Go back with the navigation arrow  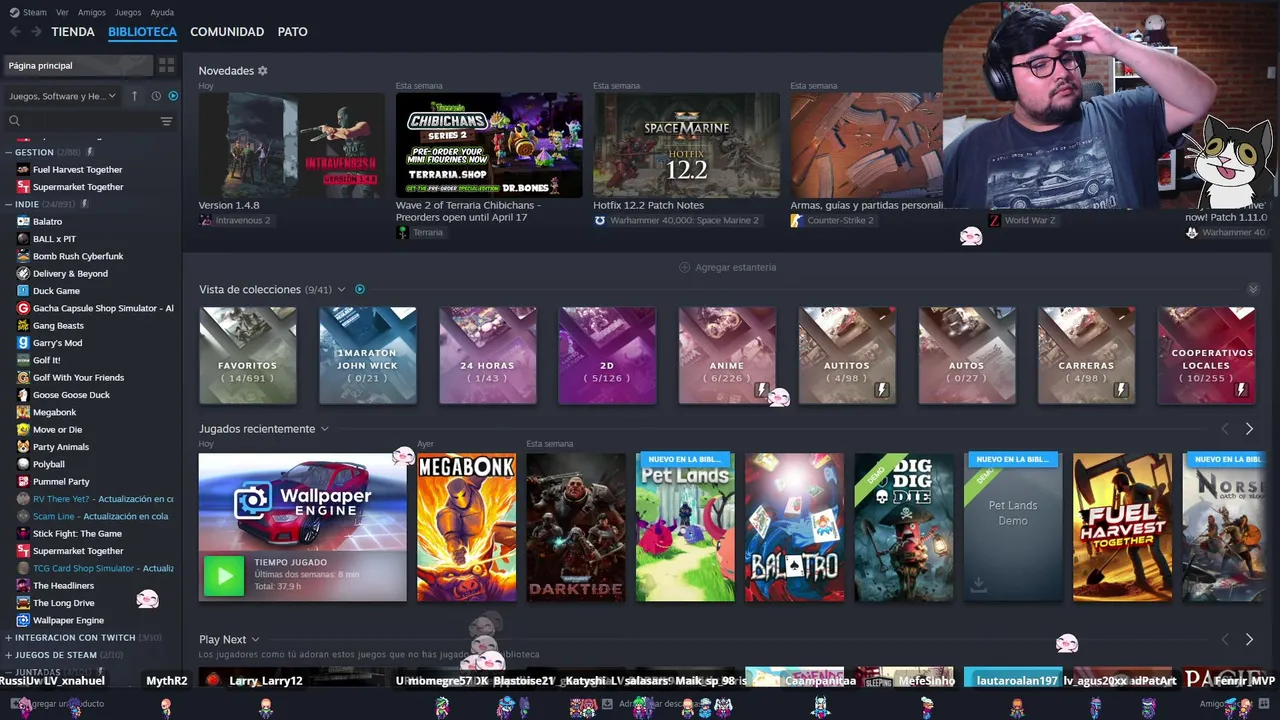(x=15, y=32)
